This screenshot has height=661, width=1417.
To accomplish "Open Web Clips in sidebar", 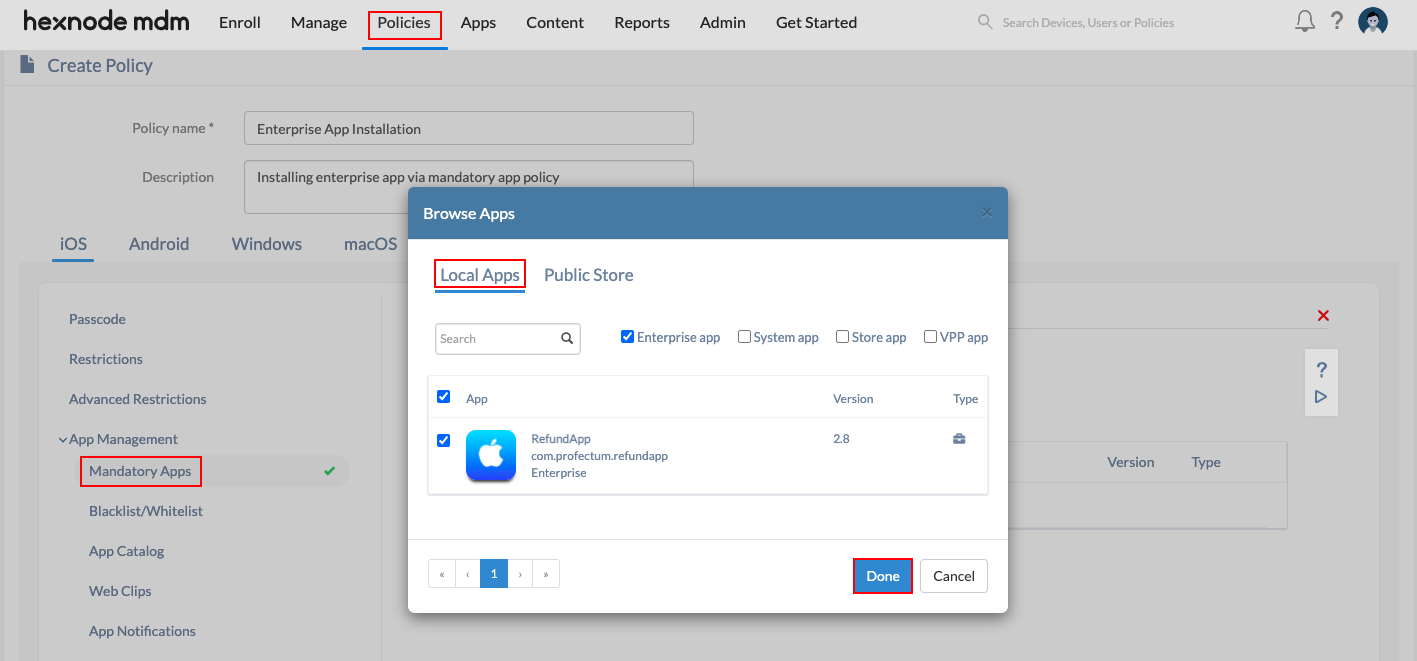I will click(120, 591).
